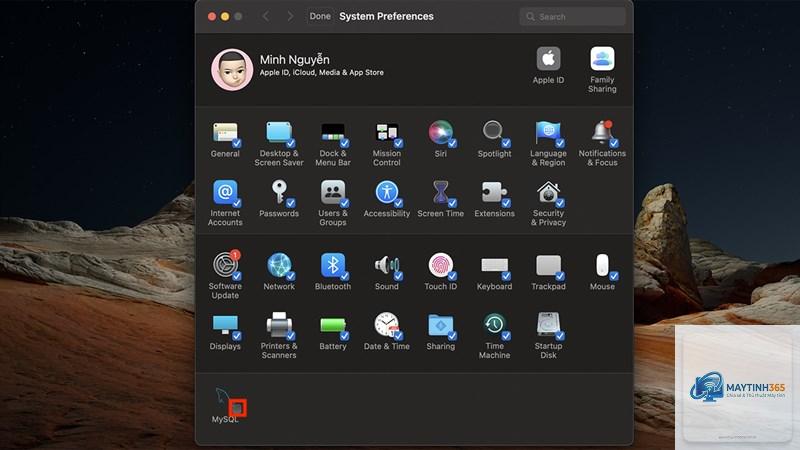Image resolution: width=800 pixels, height=450 pixels.
Task: Click the Displays label text
Action: click(225, 346)
